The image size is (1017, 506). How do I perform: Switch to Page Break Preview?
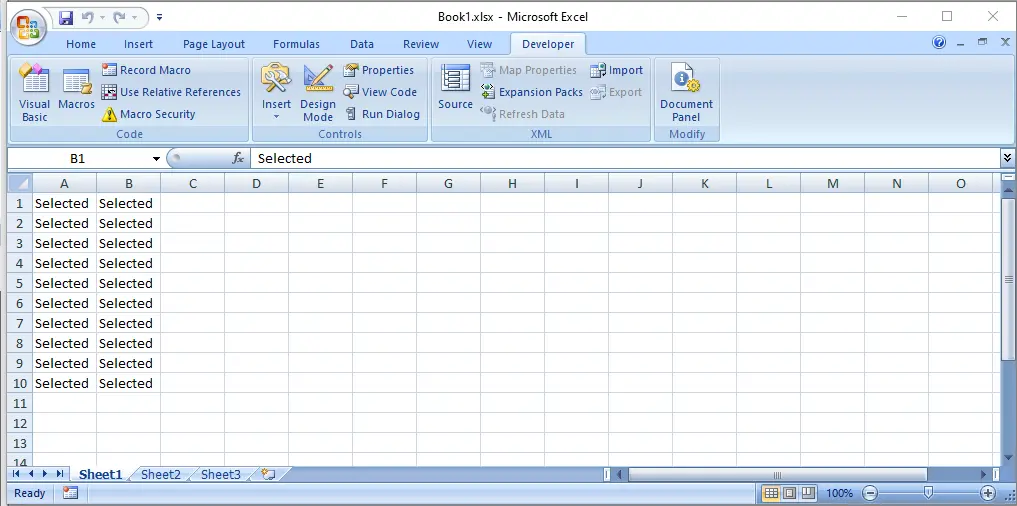(x=808, y=493)
